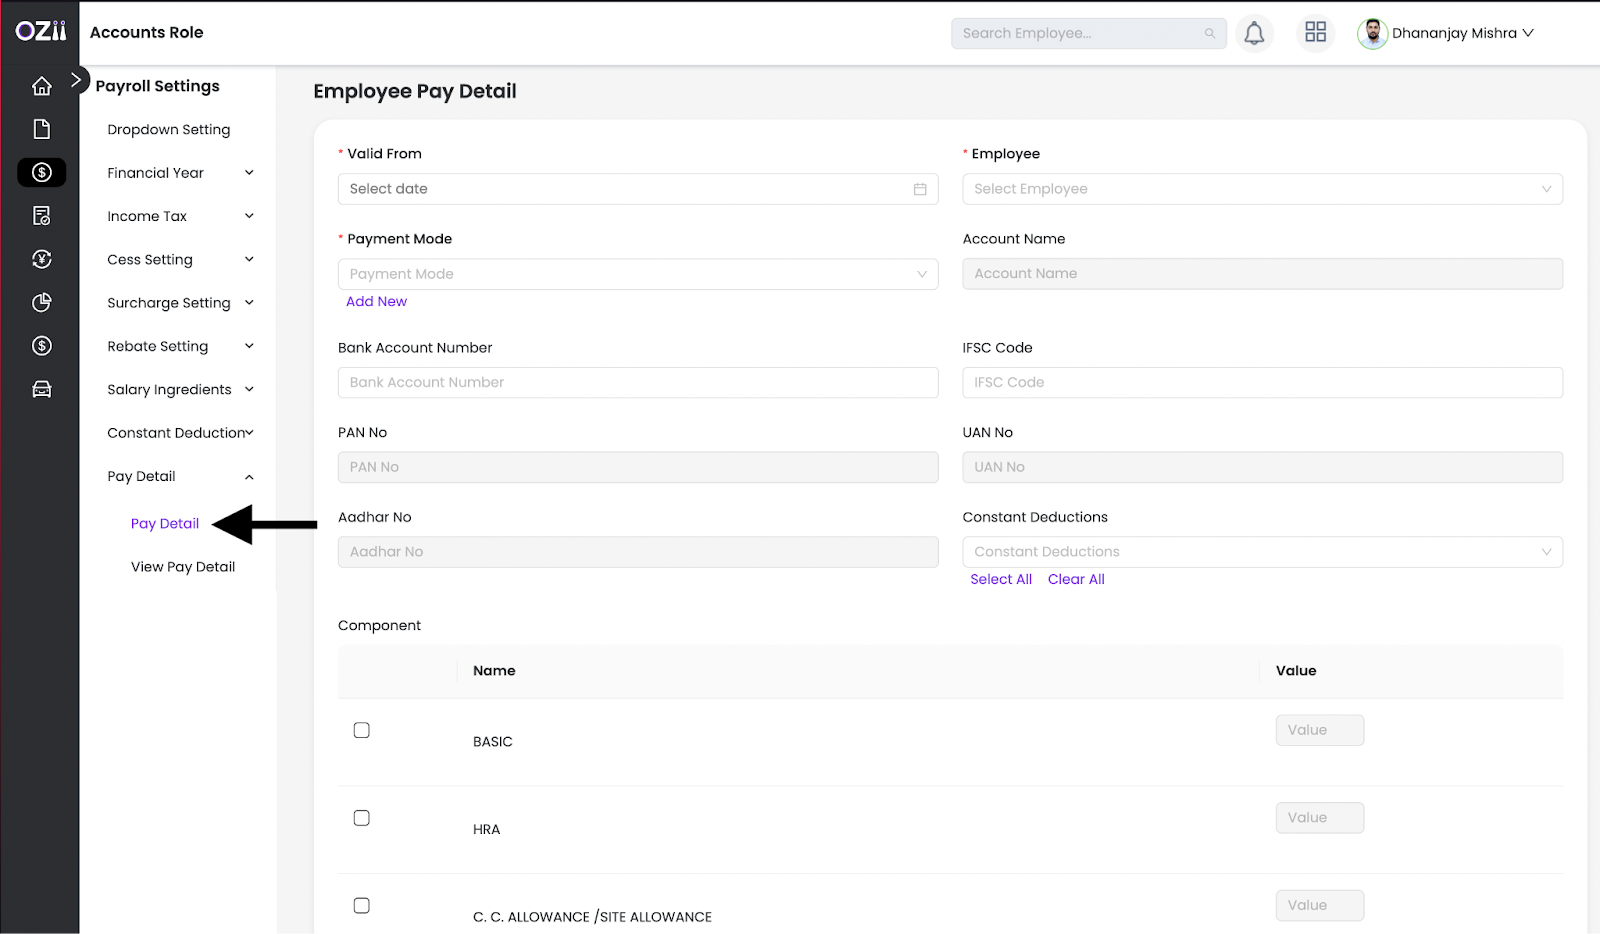
Task: Click the Add New link
Action: pyautogui.click(x=376, y=301)
